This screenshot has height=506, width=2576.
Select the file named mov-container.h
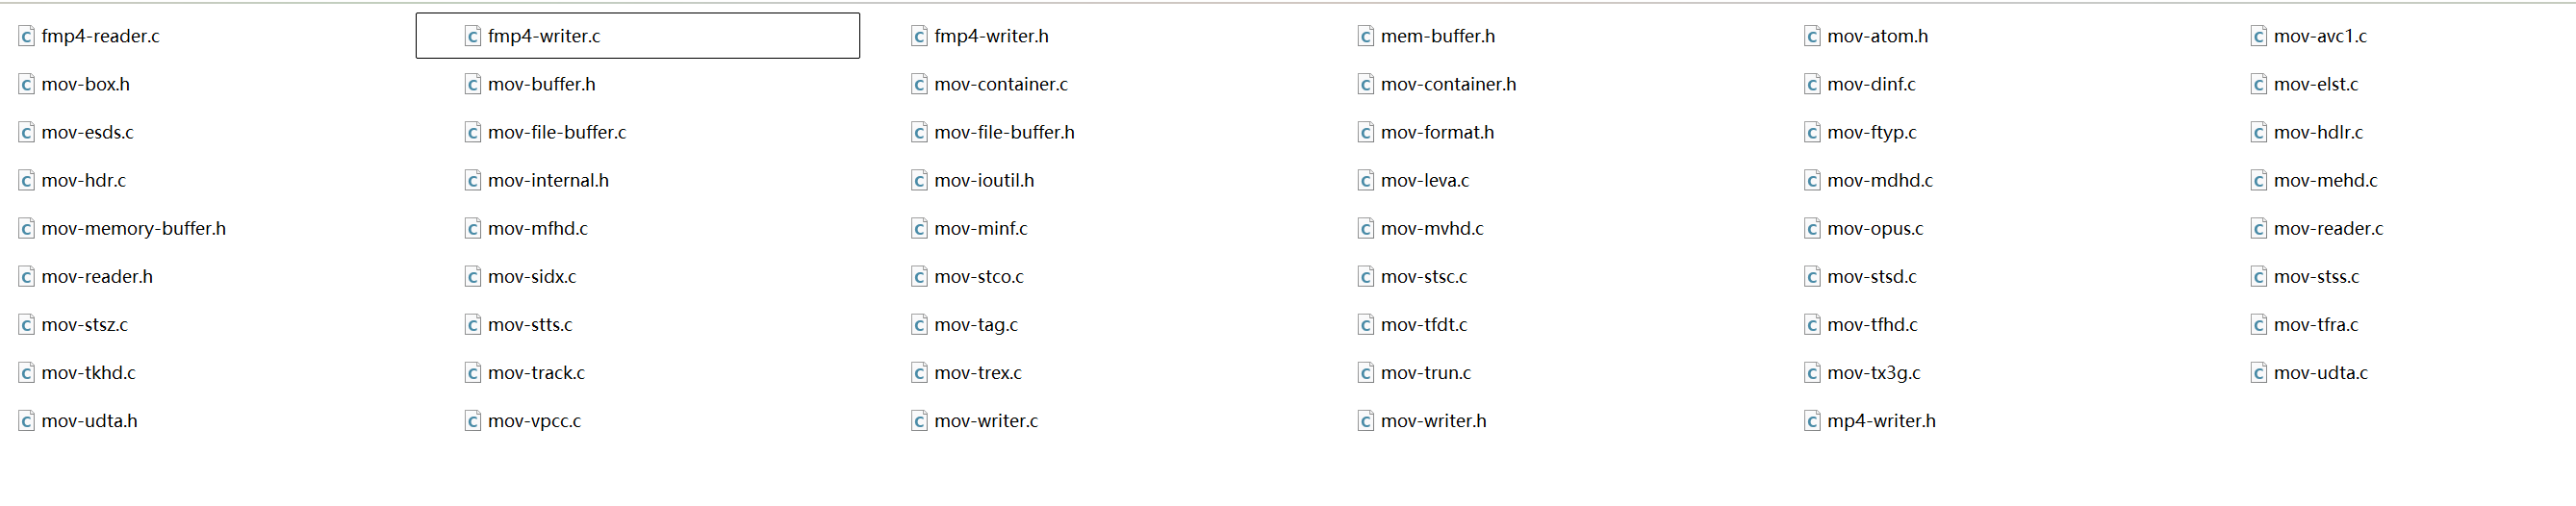[1448, 84]
